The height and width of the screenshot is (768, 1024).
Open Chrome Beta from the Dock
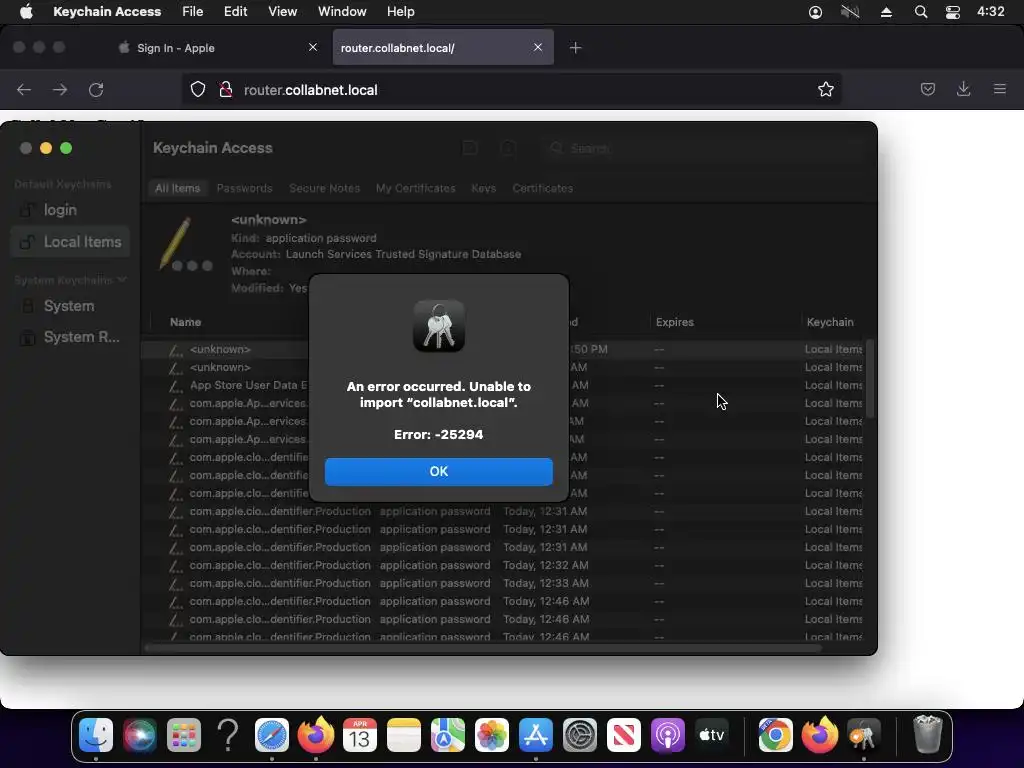[x=775, y=736]
